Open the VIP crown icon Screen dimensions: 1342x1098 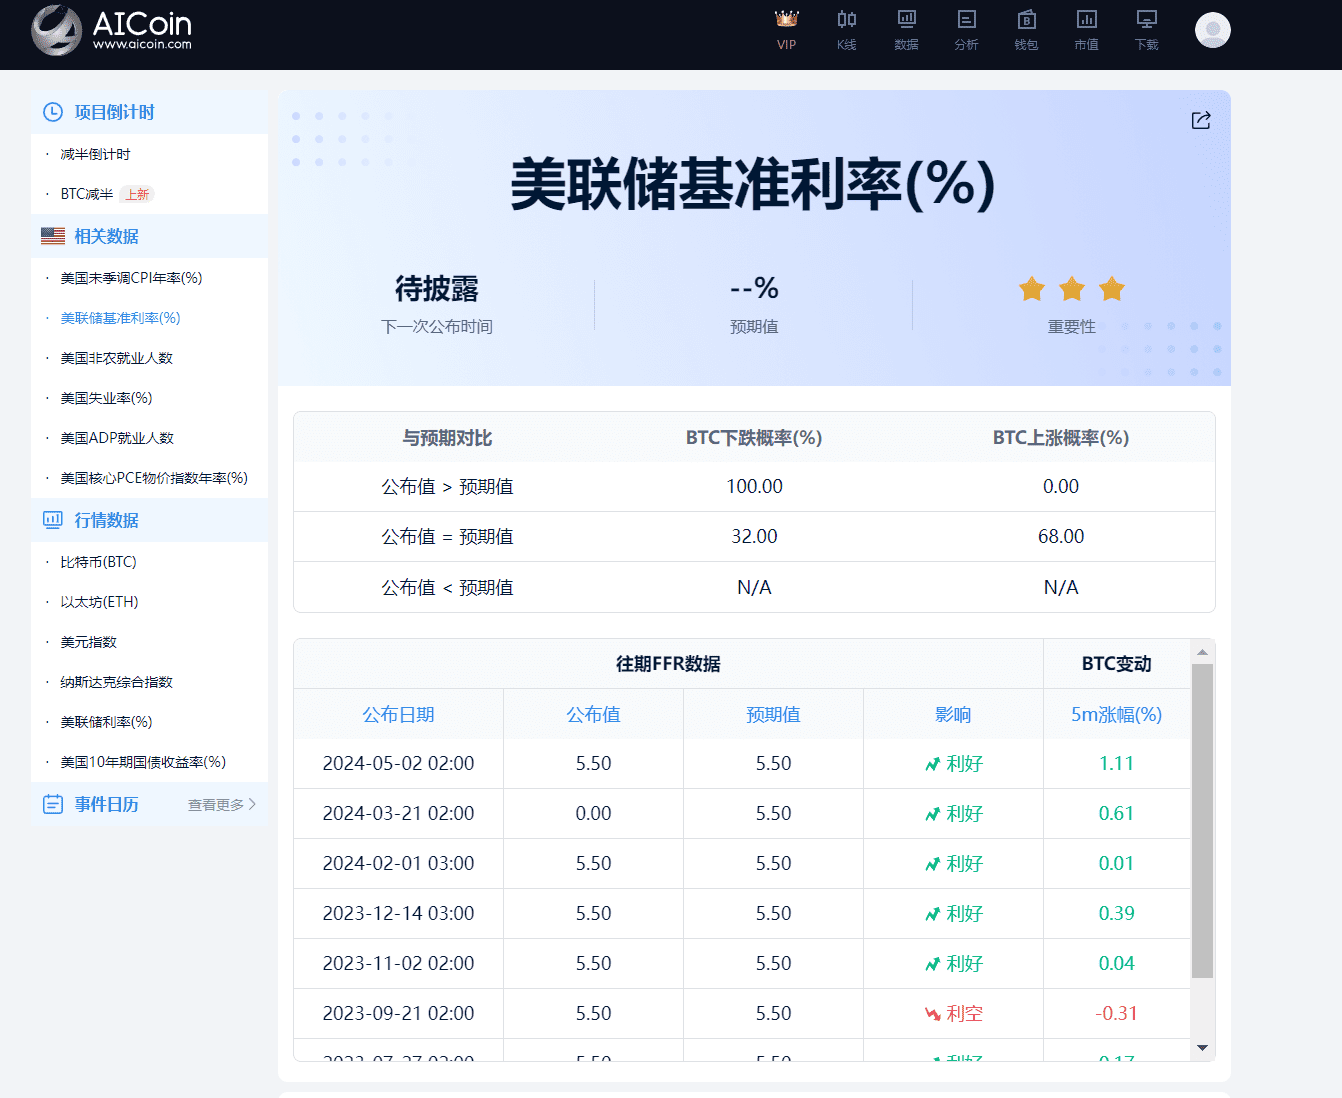(787, 19)
